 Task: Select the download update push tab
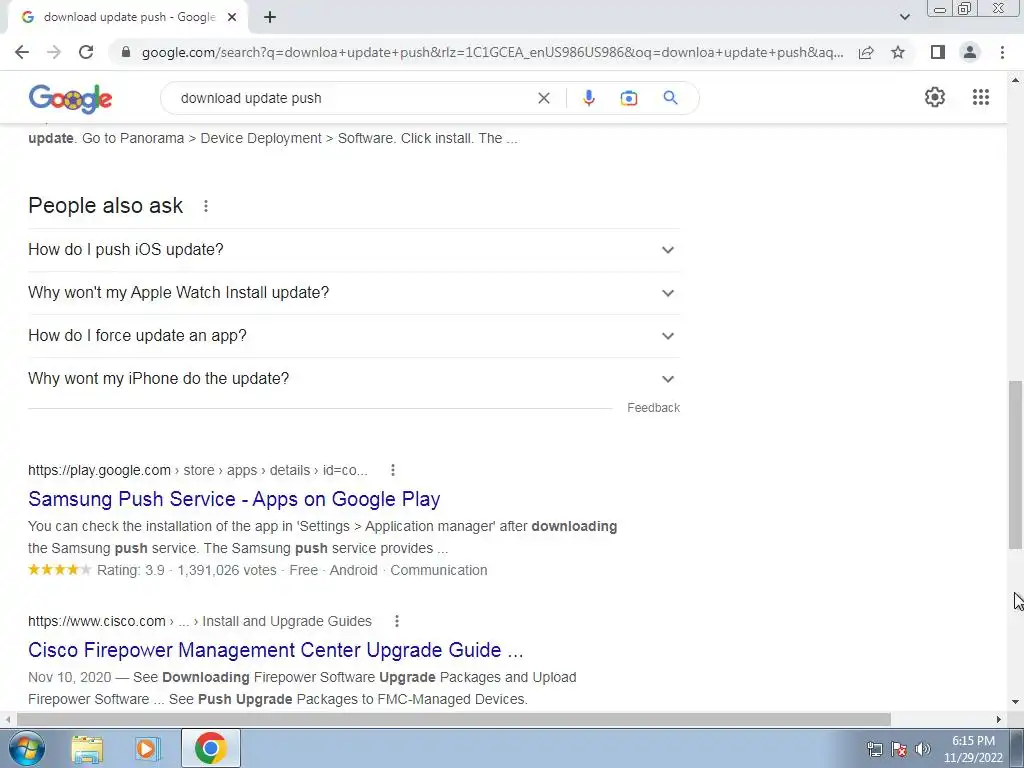coord(127,17)
